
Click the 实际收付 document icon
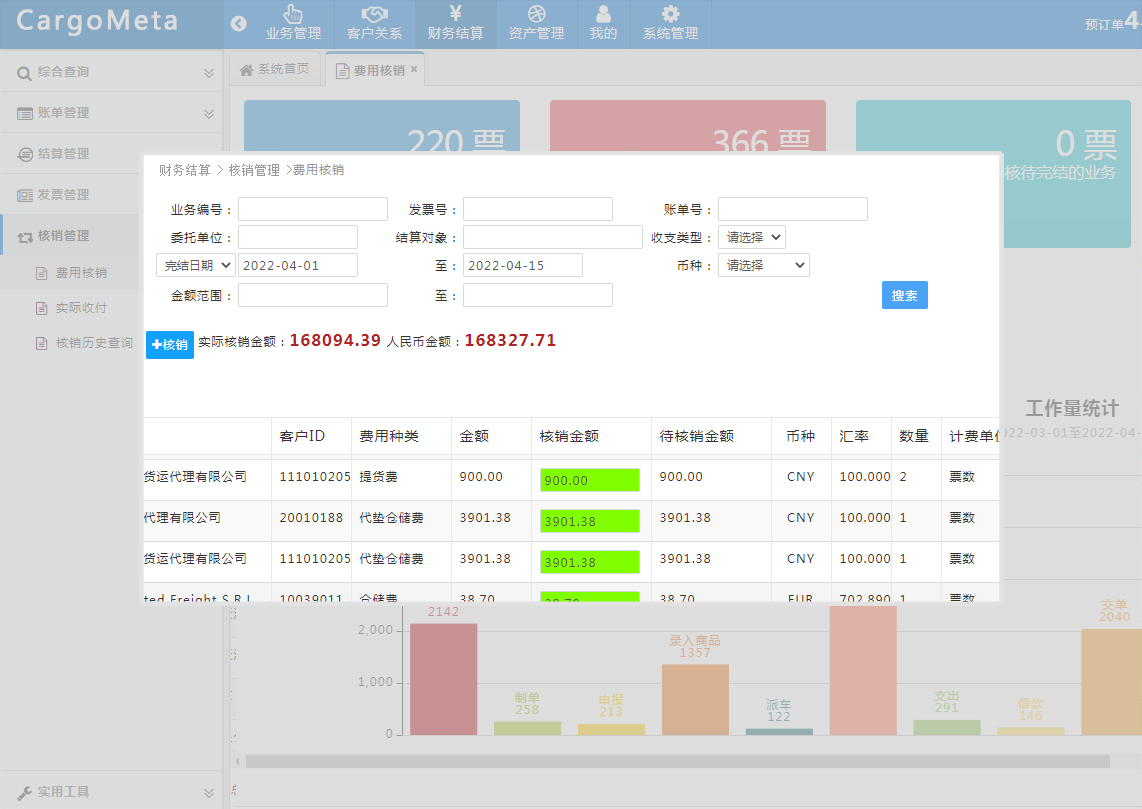click(x=42, y=308)
